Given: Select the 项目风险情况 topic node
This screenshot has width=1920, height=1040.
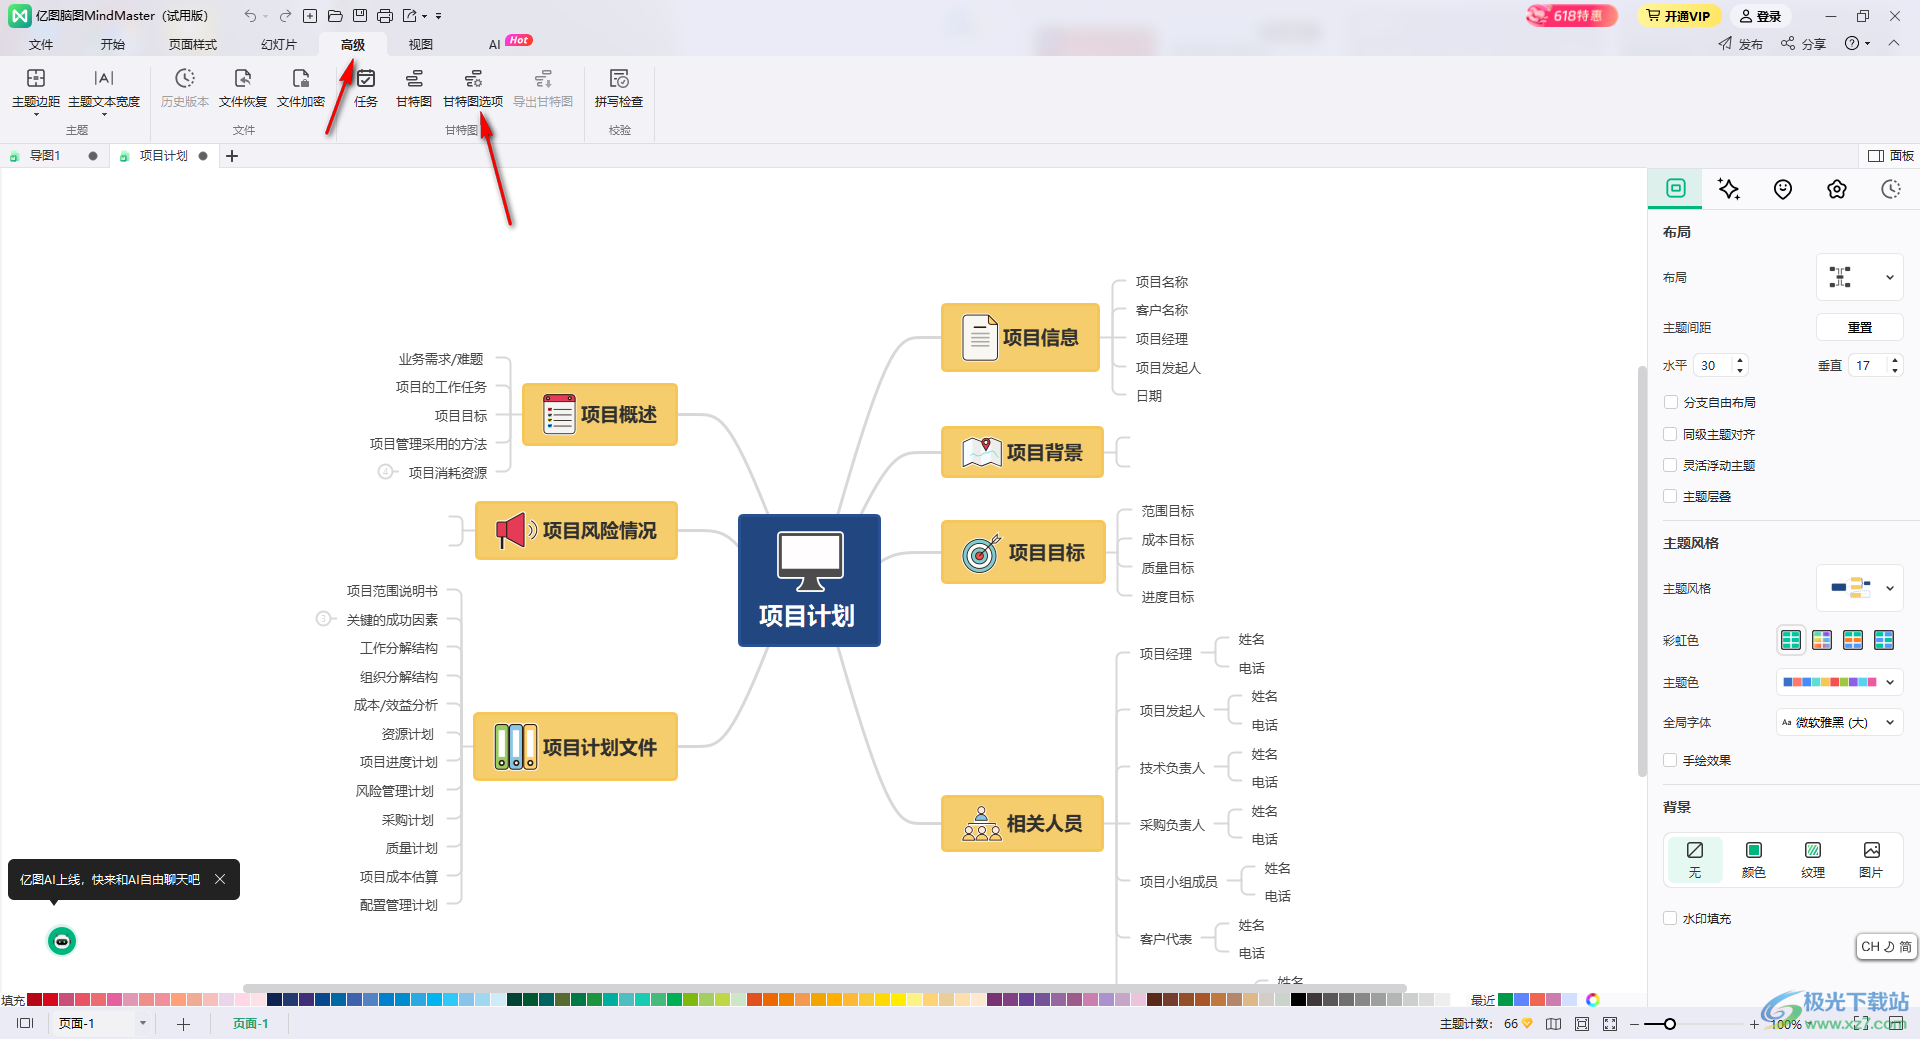Looking at the screenshot, I should (x=576, y=530).
